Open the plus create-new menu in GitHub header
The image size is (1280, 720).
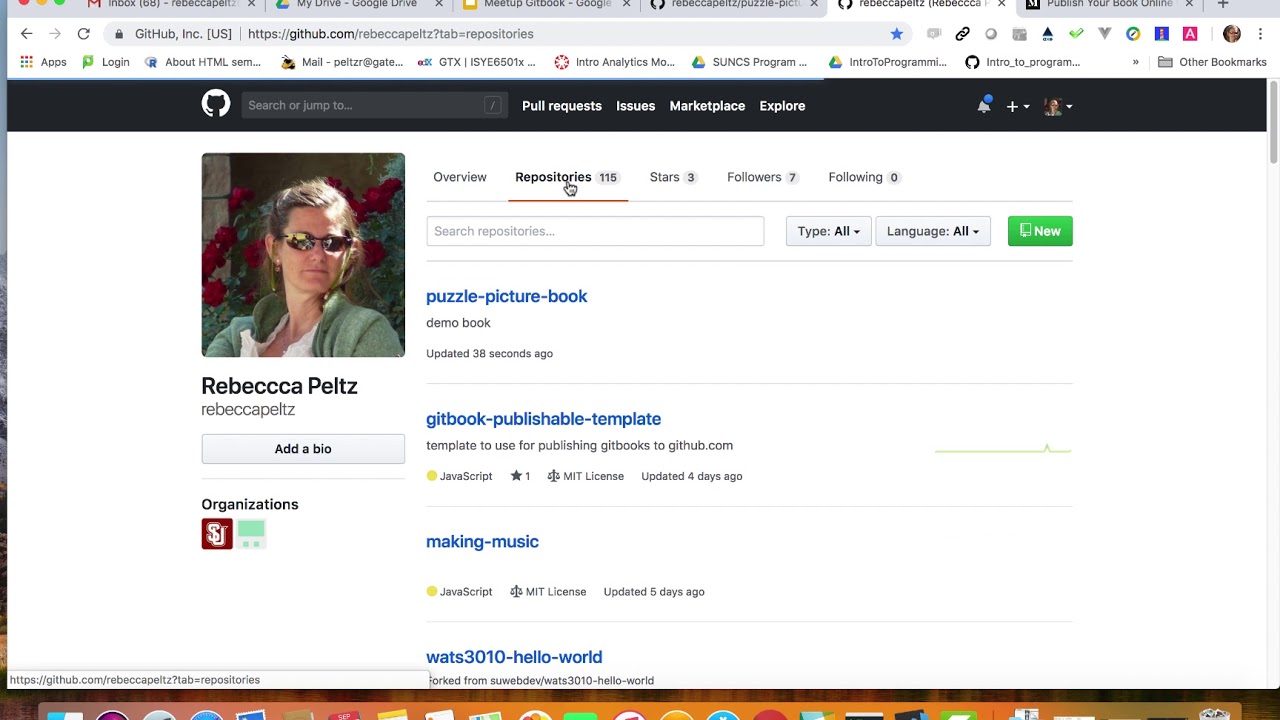pos(1017,106)
